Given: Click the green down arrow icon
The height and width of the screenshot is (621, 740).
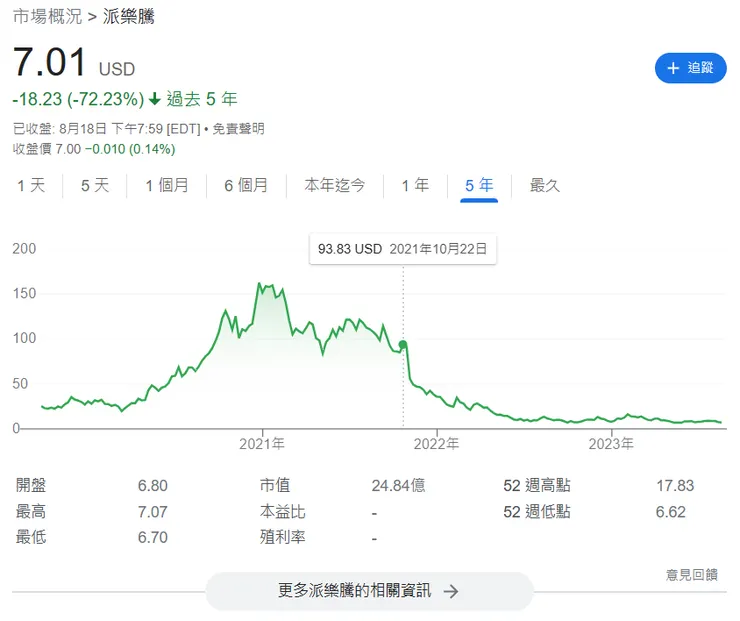Looking at the screenshot, I should pyautogui.click(x=155, y=99).
